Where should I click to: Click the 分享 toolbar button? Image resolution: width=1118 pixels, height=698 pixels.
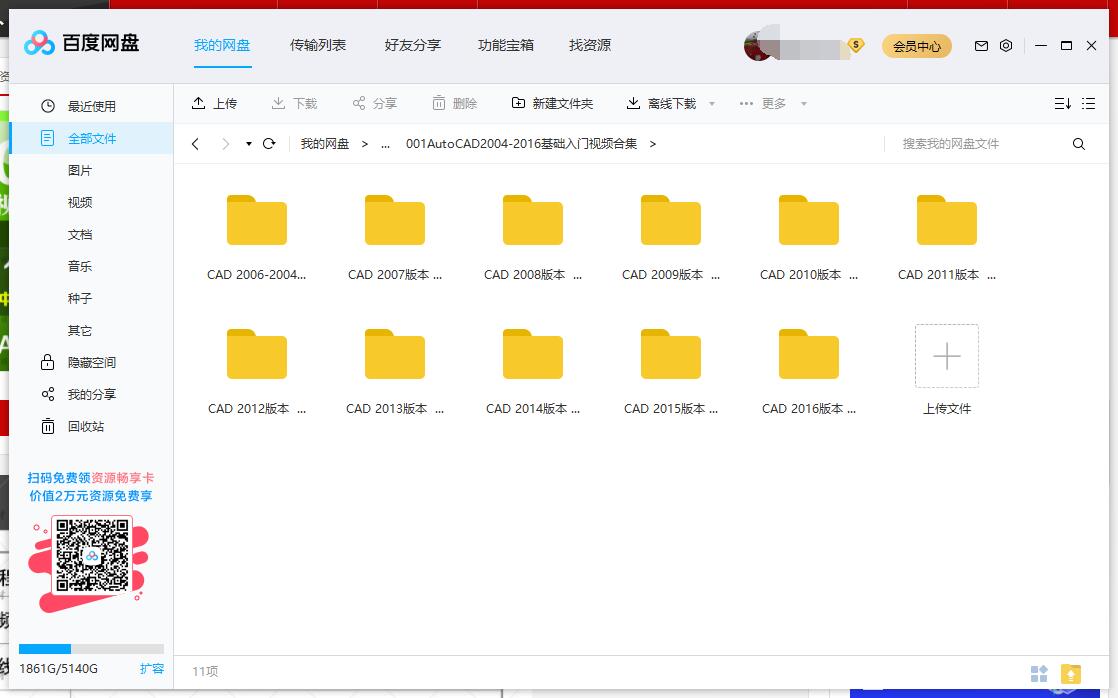[x=374, y=104]
